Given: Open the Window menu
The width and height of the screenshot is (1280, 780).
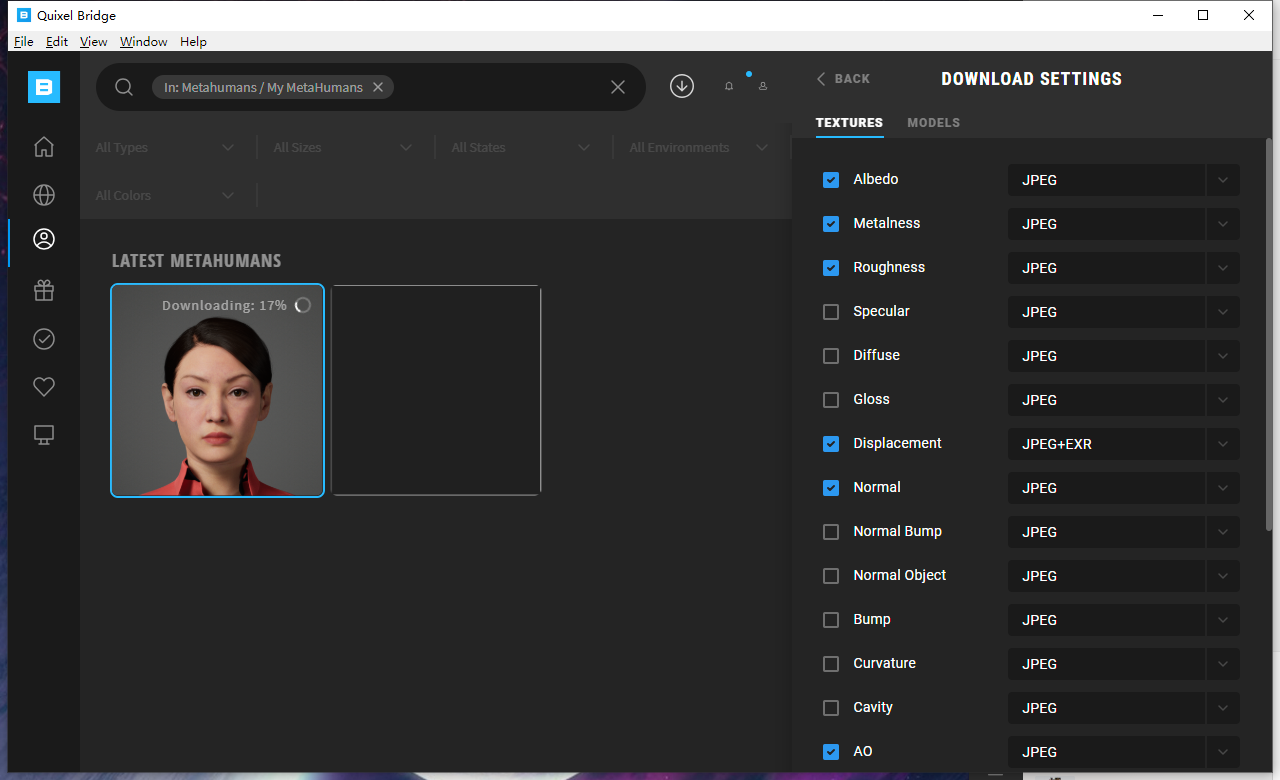Looking at the screenshot, I should click(144, 42).
